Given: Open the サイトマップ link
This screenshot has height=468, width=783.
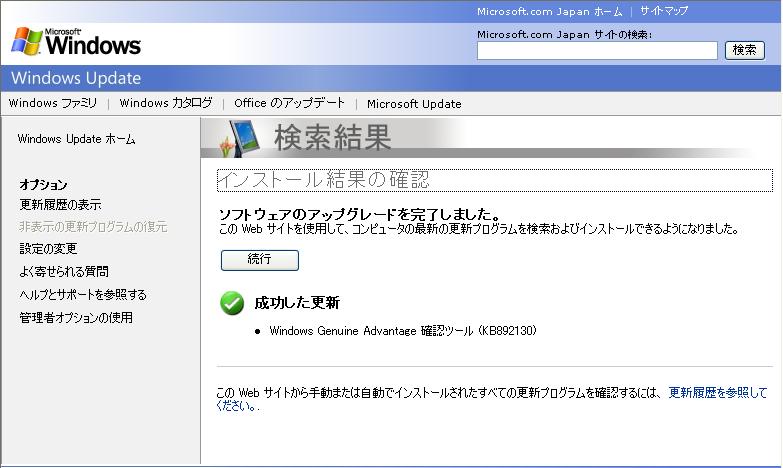Looking at the screenshot, I should [x=664, y=11].
